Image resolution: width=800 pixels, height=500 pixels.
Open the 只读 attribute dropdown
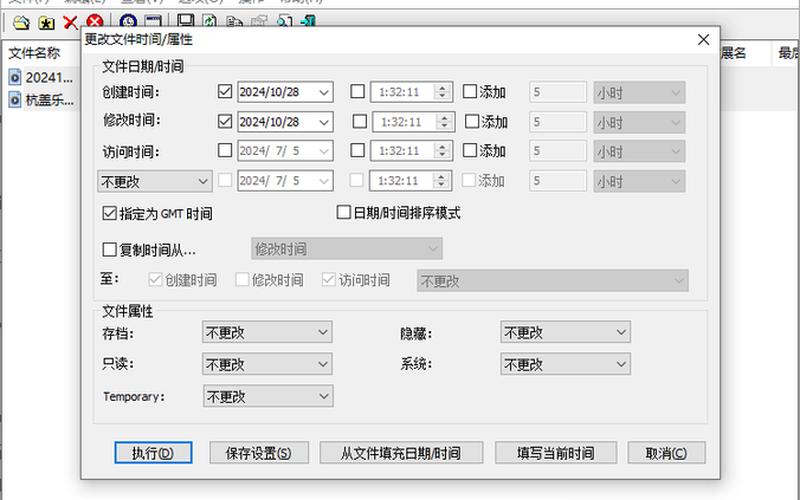[x=267, y=364]
